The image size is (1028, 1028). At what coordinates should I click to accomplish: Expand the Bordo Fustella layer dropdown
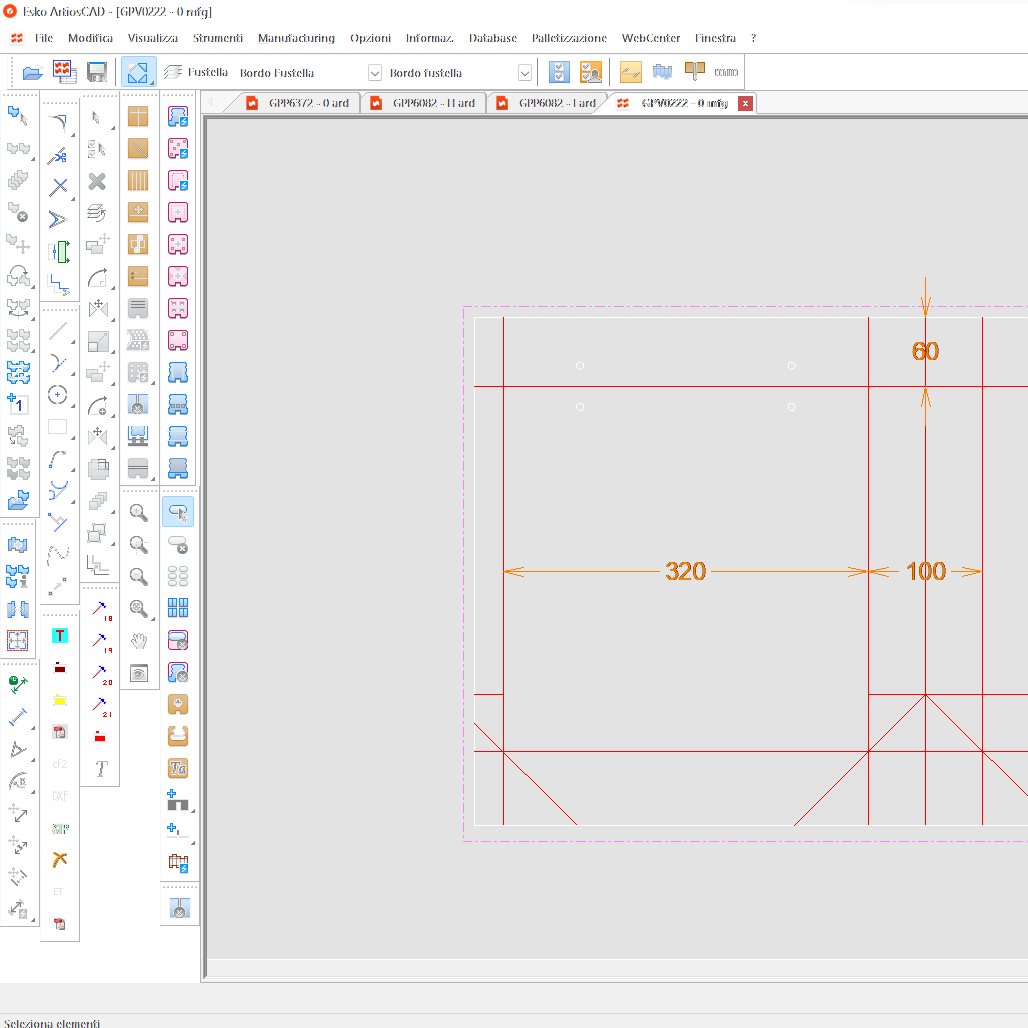pyautogui.click(x=375, y=73)
